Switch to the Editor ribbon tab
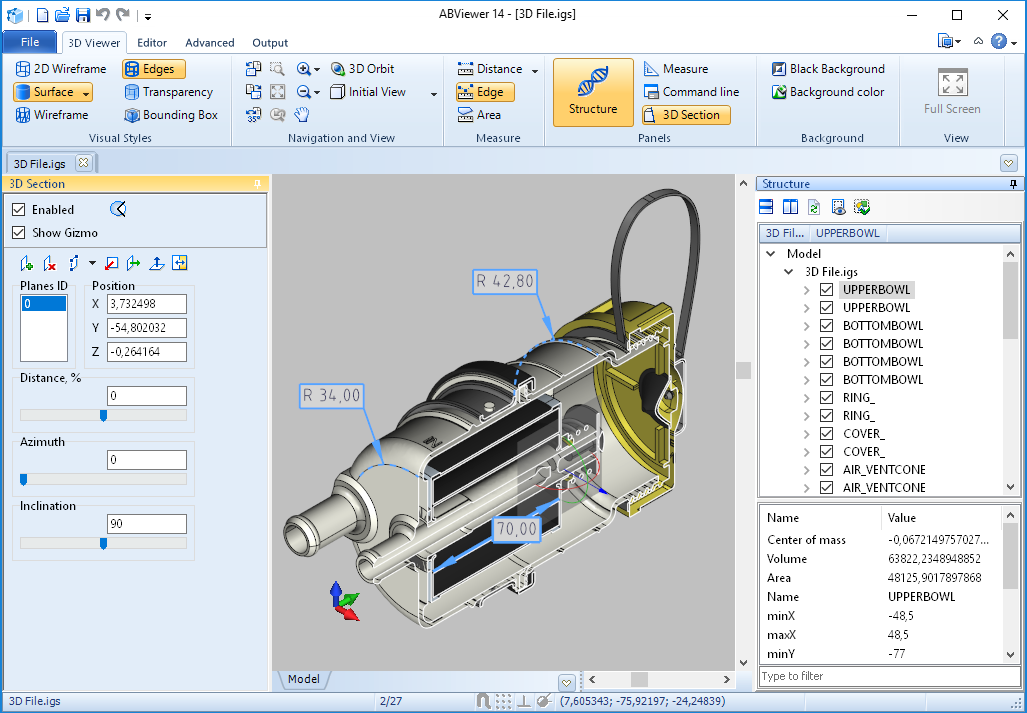Screen dimensions: 1027x713 (x=152, y=43)
